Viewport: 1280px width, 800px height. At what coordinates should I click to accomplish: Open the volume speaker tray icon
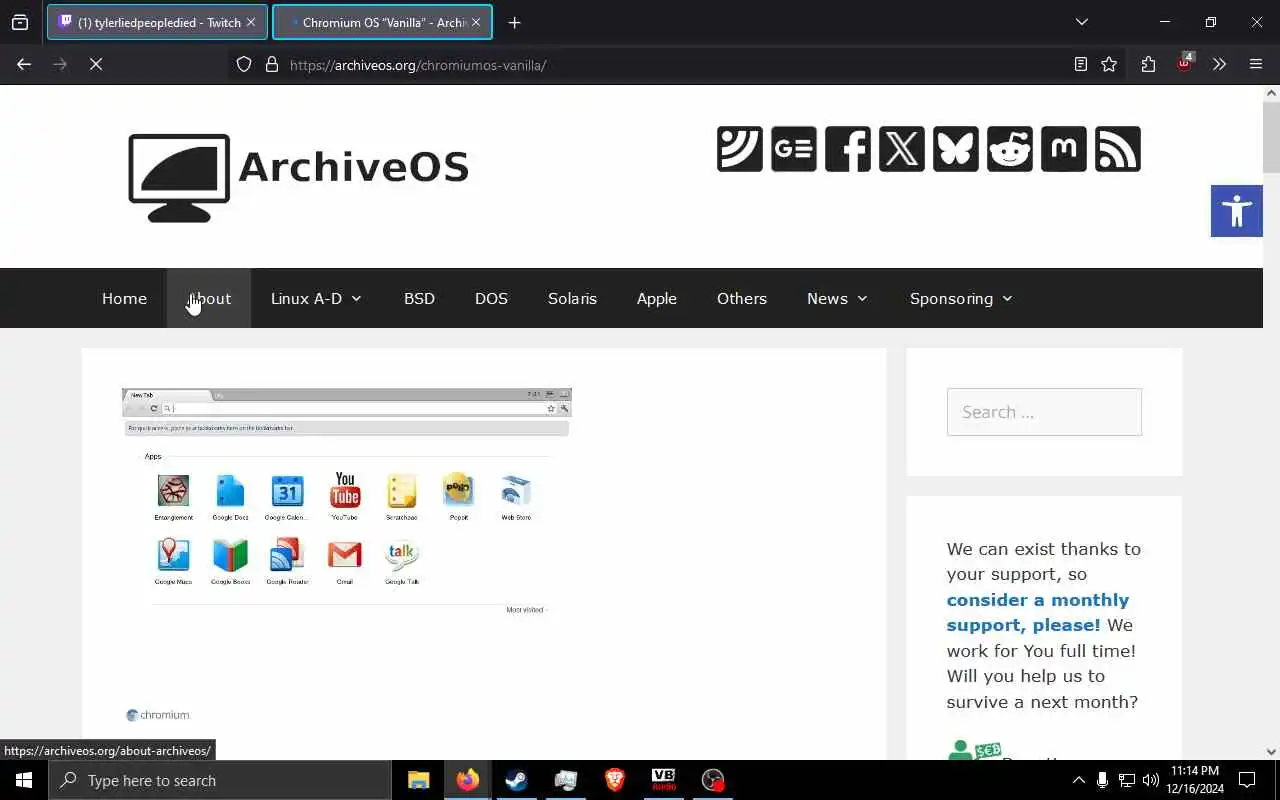(1151, 780)
